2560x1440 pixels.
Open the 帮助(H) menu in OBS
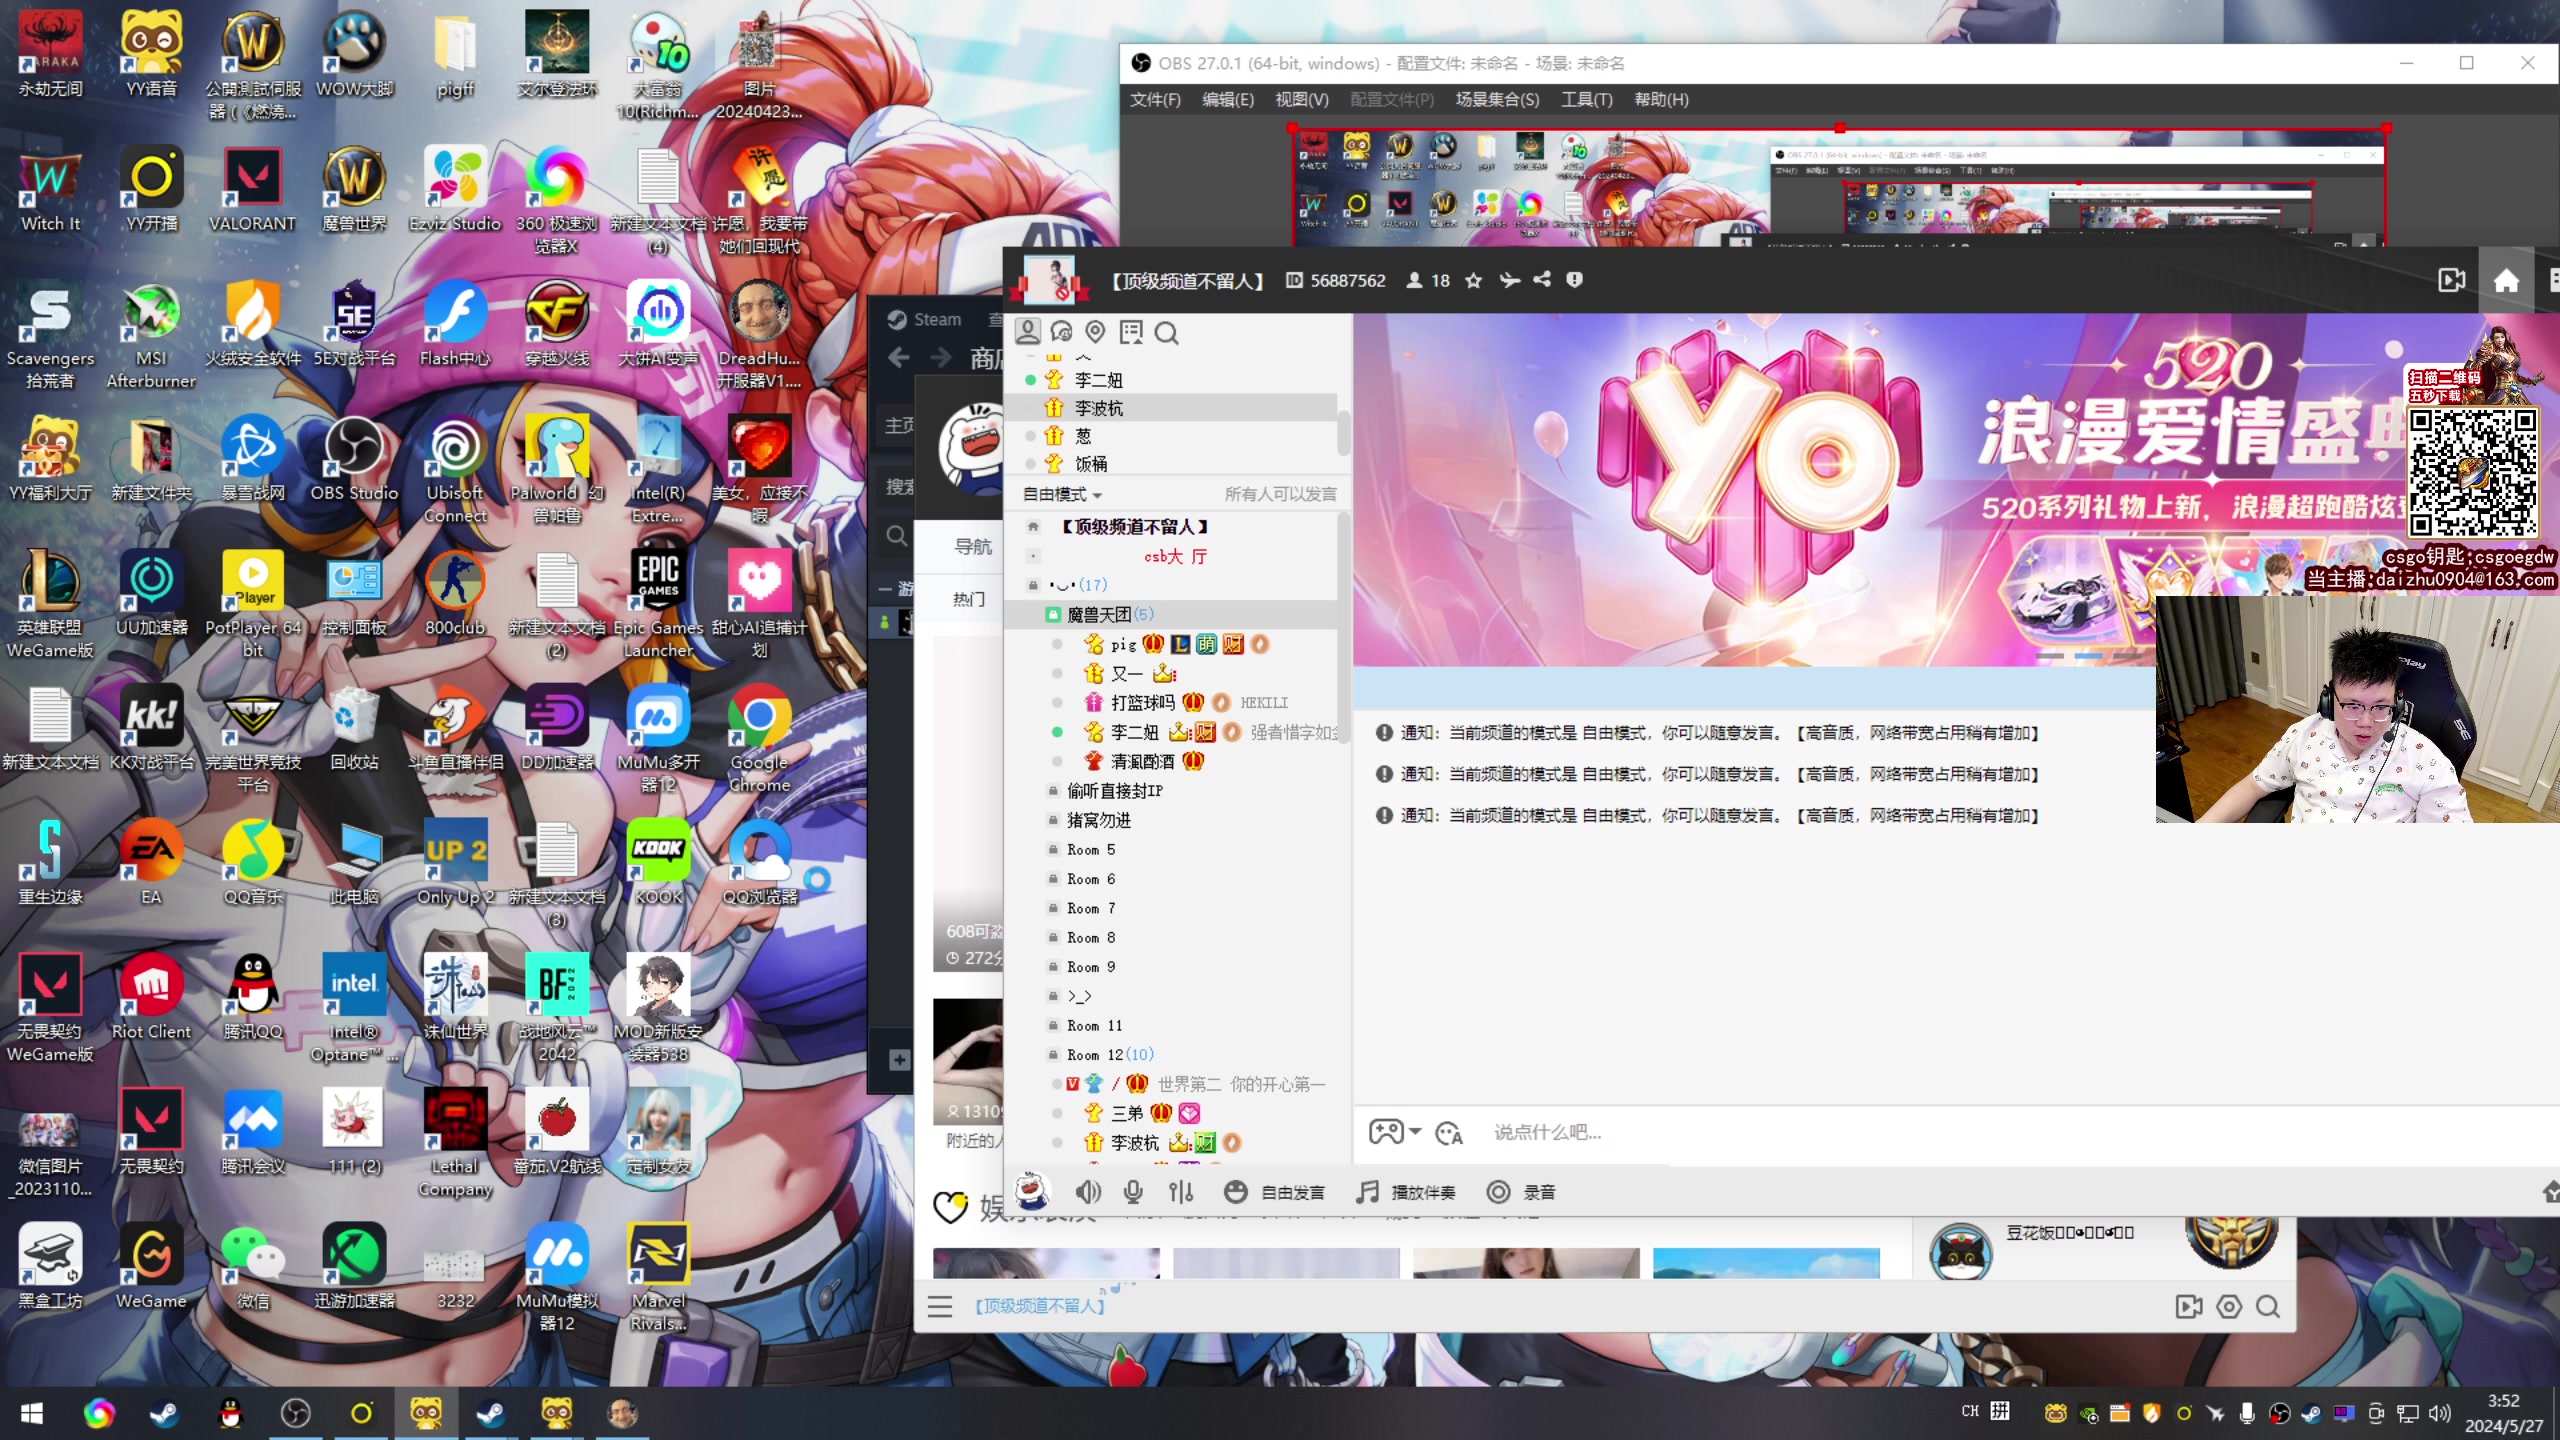(1661, 99)
